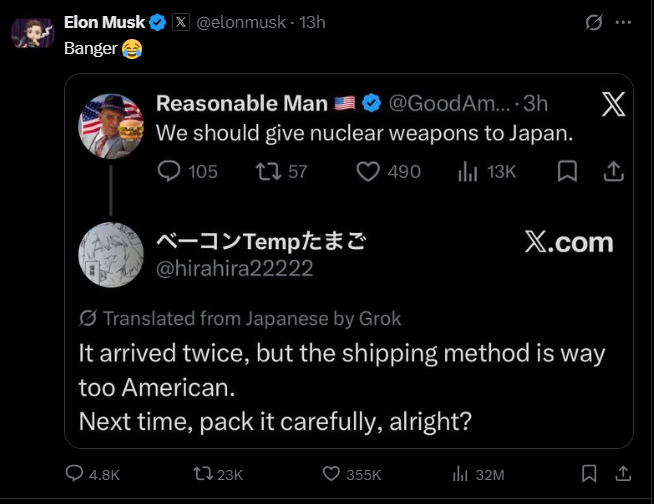Screen dimensions: 654x504
Task: Share Elon Musk's post via share icon
Action: pos(621,473)
